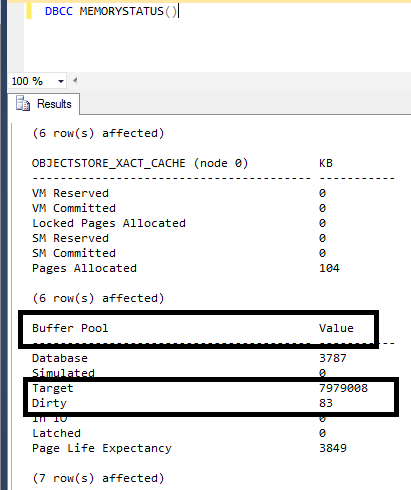Click the Pages Allocated value 104
This screenshot has width=411, height=490.
329,268
